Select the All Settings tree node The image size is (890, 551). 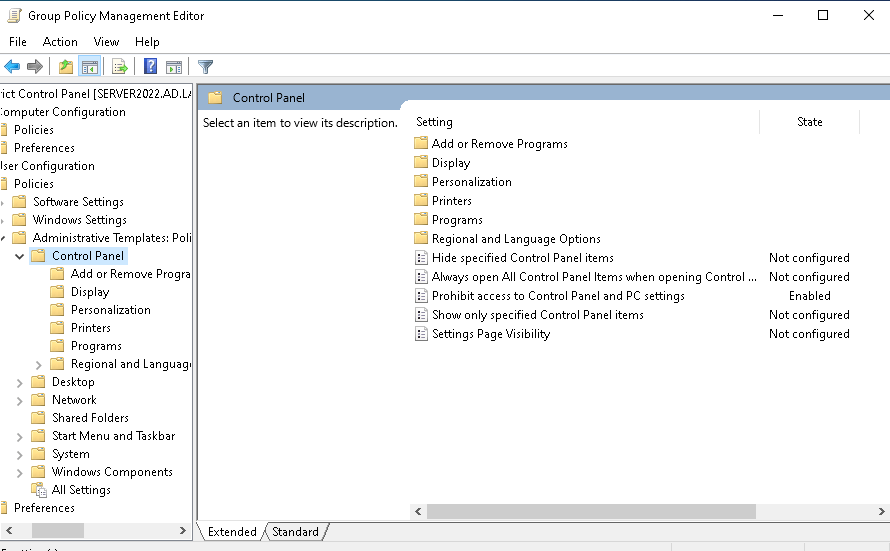pyautogui.click(x=81, y=490)
